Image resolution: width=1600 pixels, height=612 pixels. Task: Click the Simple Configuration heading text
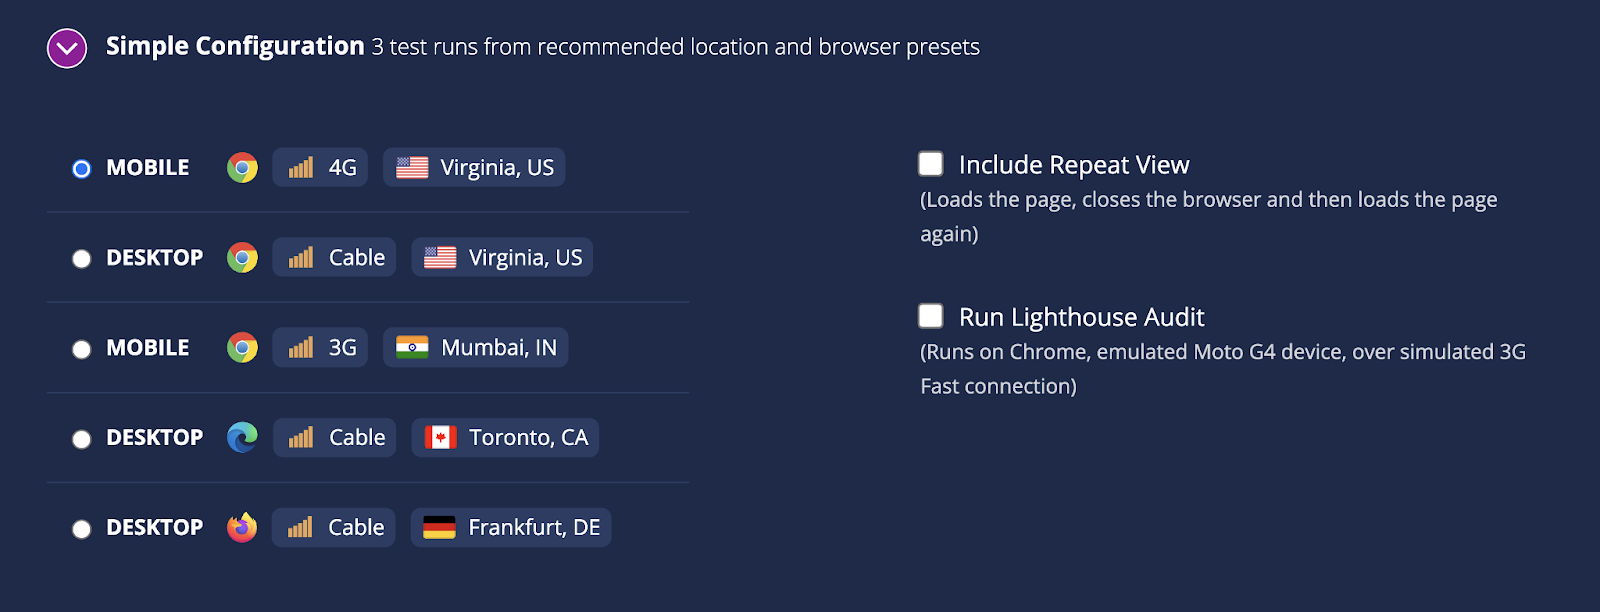click(x=235, y=46)
